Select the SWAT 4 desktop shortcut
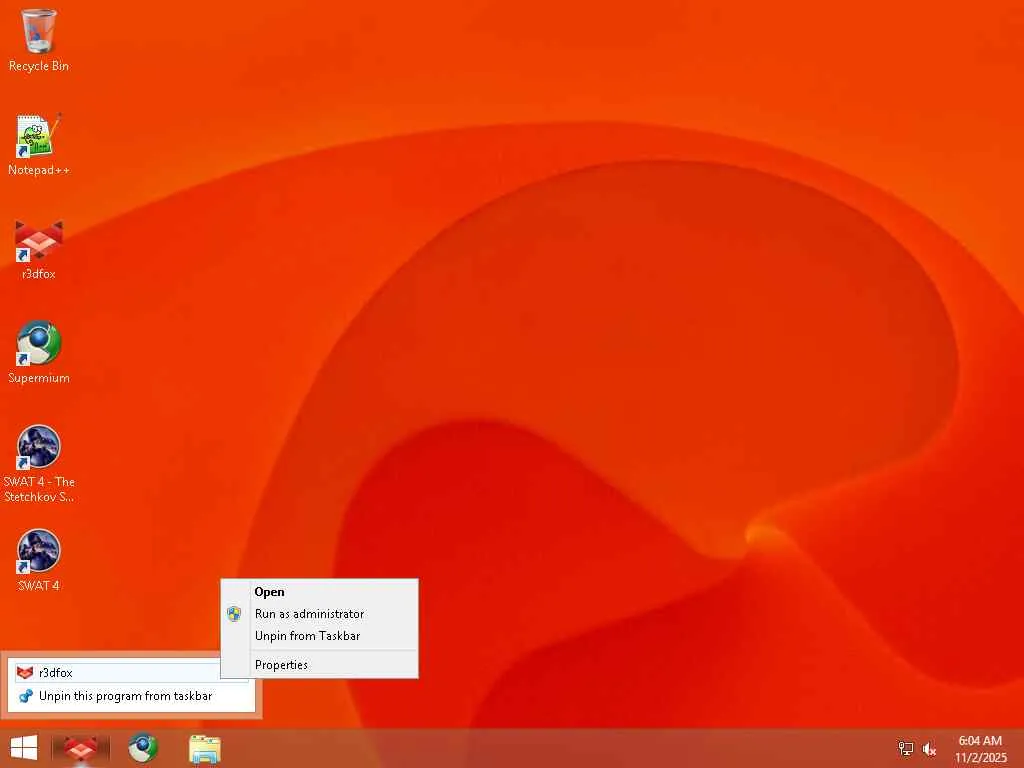 [x=39, y=560]
